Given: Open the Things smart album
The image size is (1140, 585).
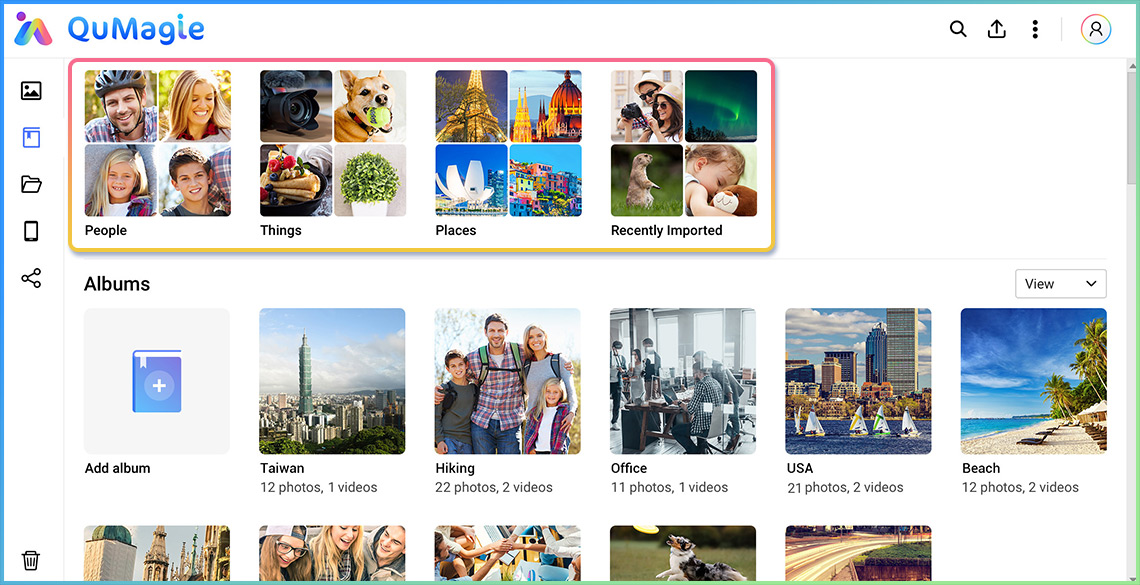Looking at the screenshot, I should point(333,143).
